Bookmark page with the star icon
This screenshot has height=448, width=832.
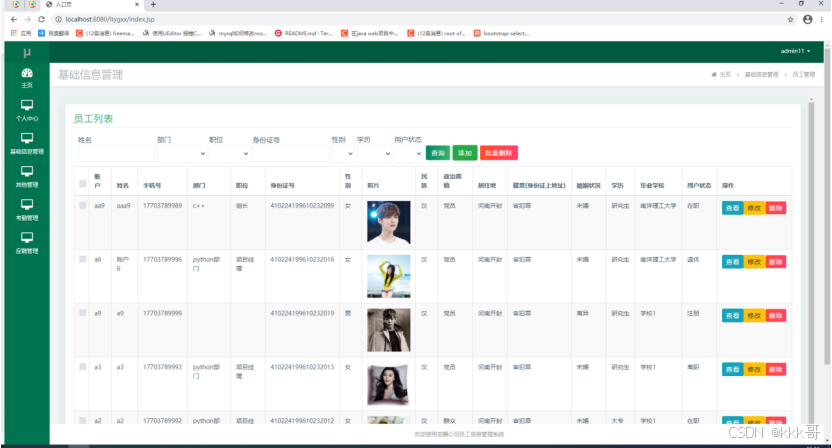click(791, 19)
